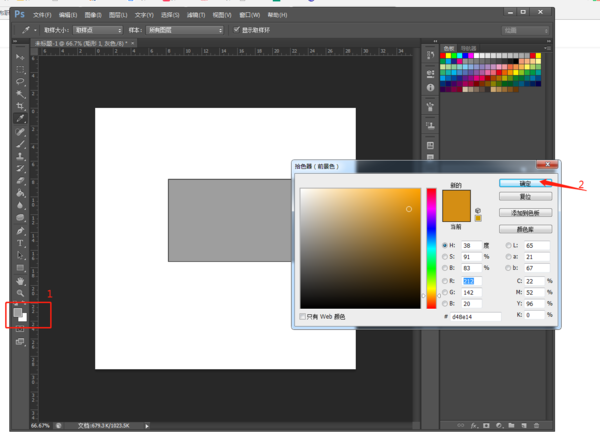600x434 pixels.
Task: Open the Color Libraries button
Action: [525, 229]
